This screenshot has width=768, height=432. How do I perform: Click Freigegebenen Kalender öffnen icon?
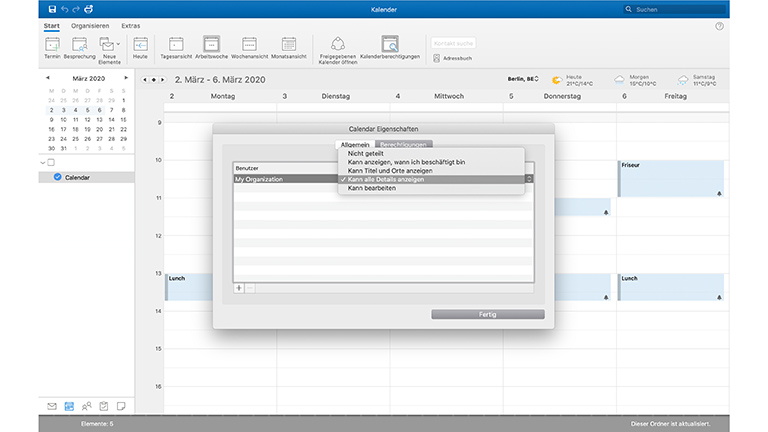point(334,44)
